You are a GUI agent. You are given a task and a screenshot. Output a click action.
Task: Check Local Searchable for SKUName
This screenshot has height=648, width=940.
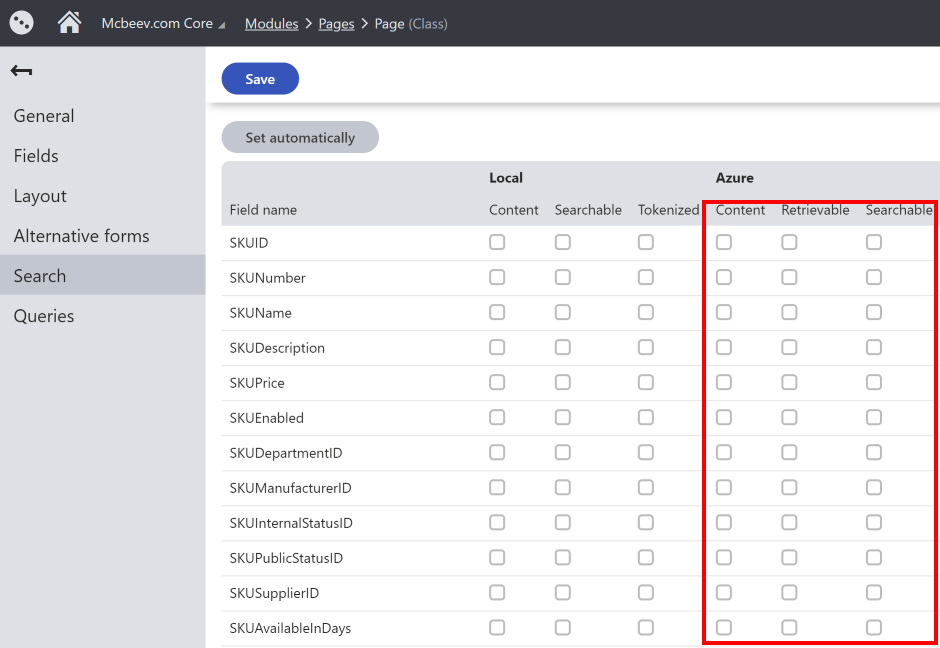[x=563, y=312]
